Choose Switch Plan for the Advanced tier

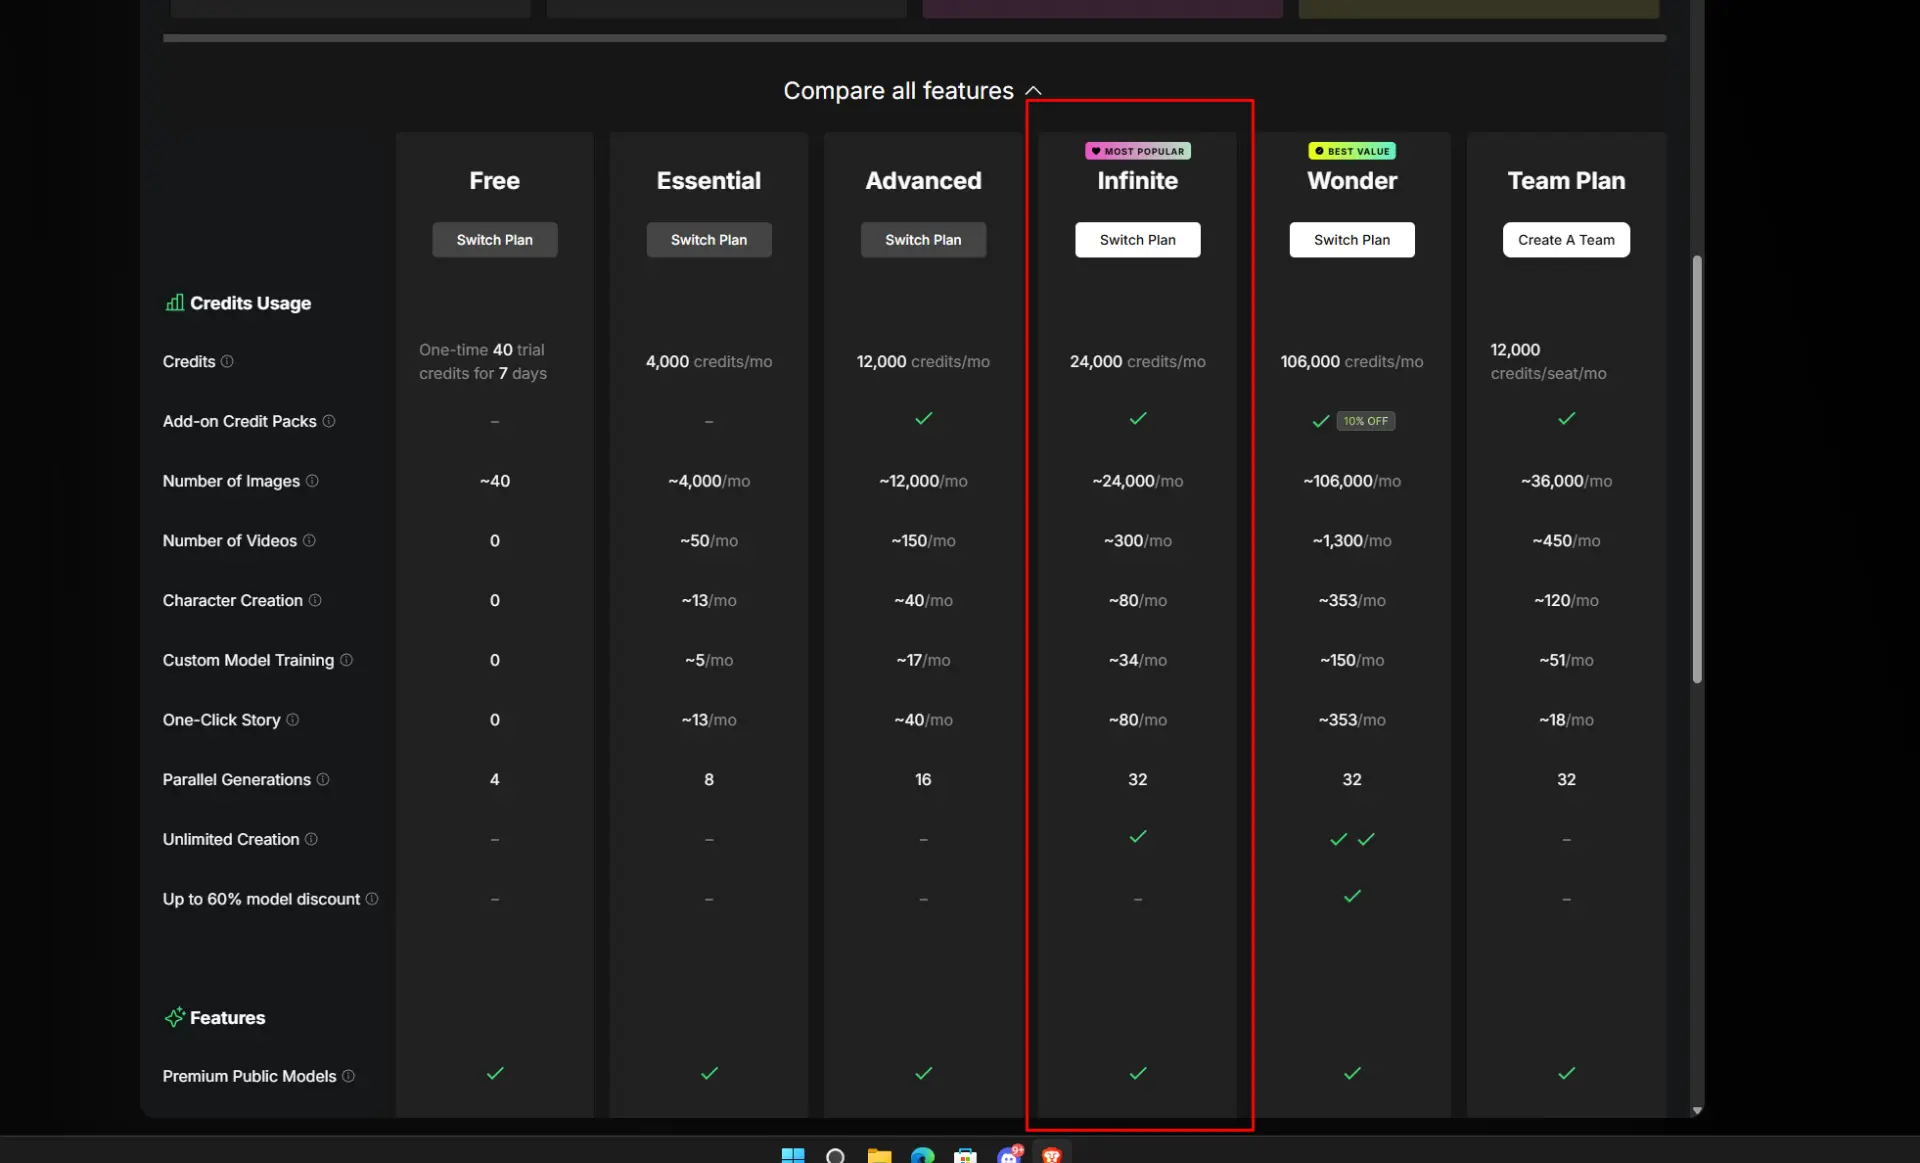coord(923,240)
